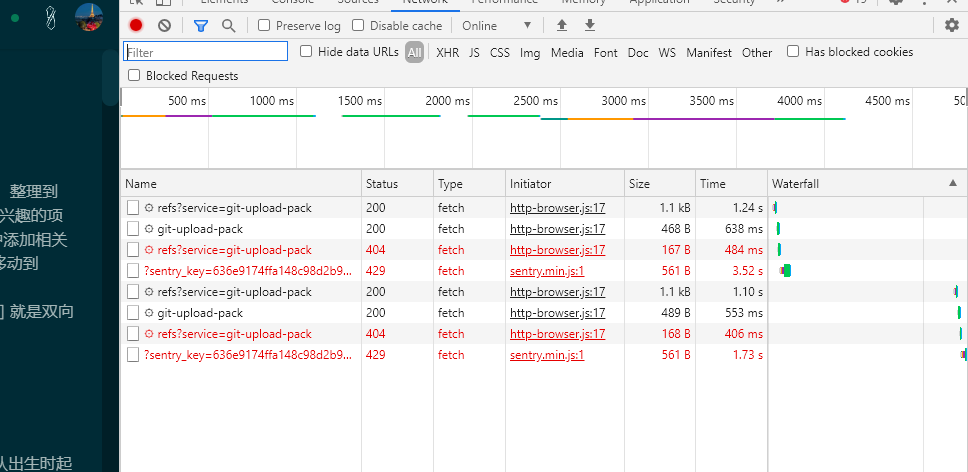968x472 pixels.
Task: Sort by Size column header
Action: [x=660, y=184]
